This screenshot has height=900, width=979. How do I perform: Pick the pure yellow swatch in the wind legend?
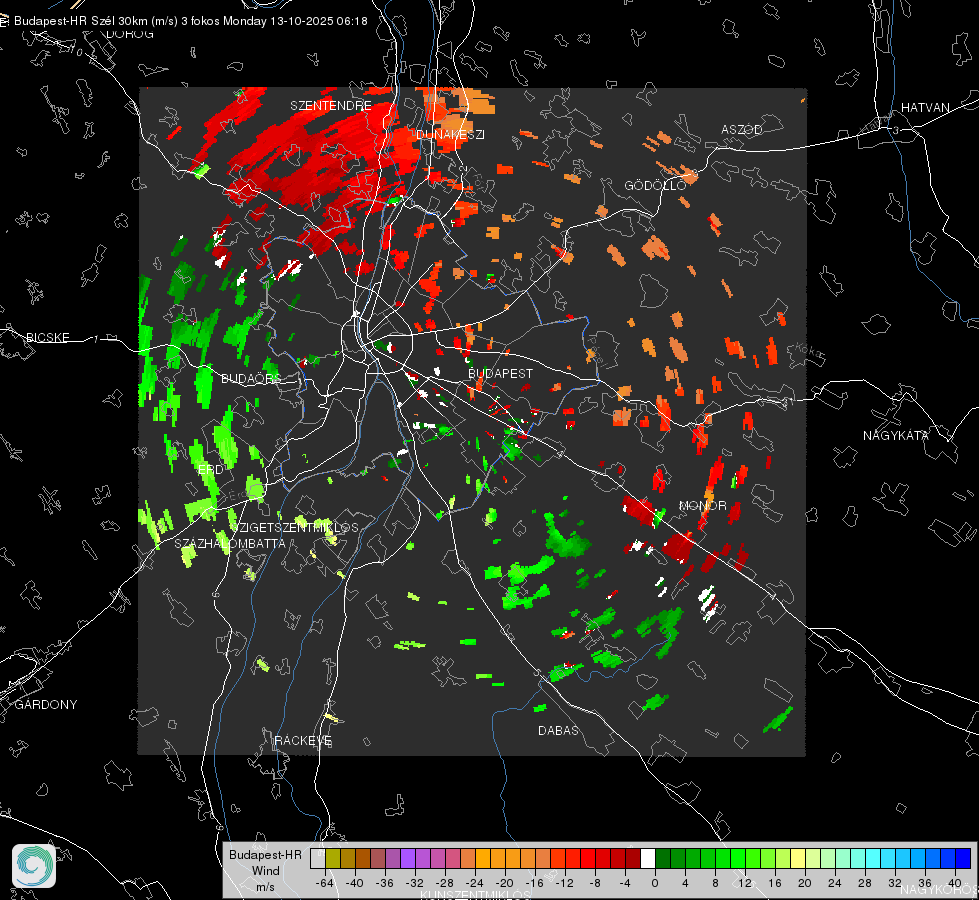point(798,859)
